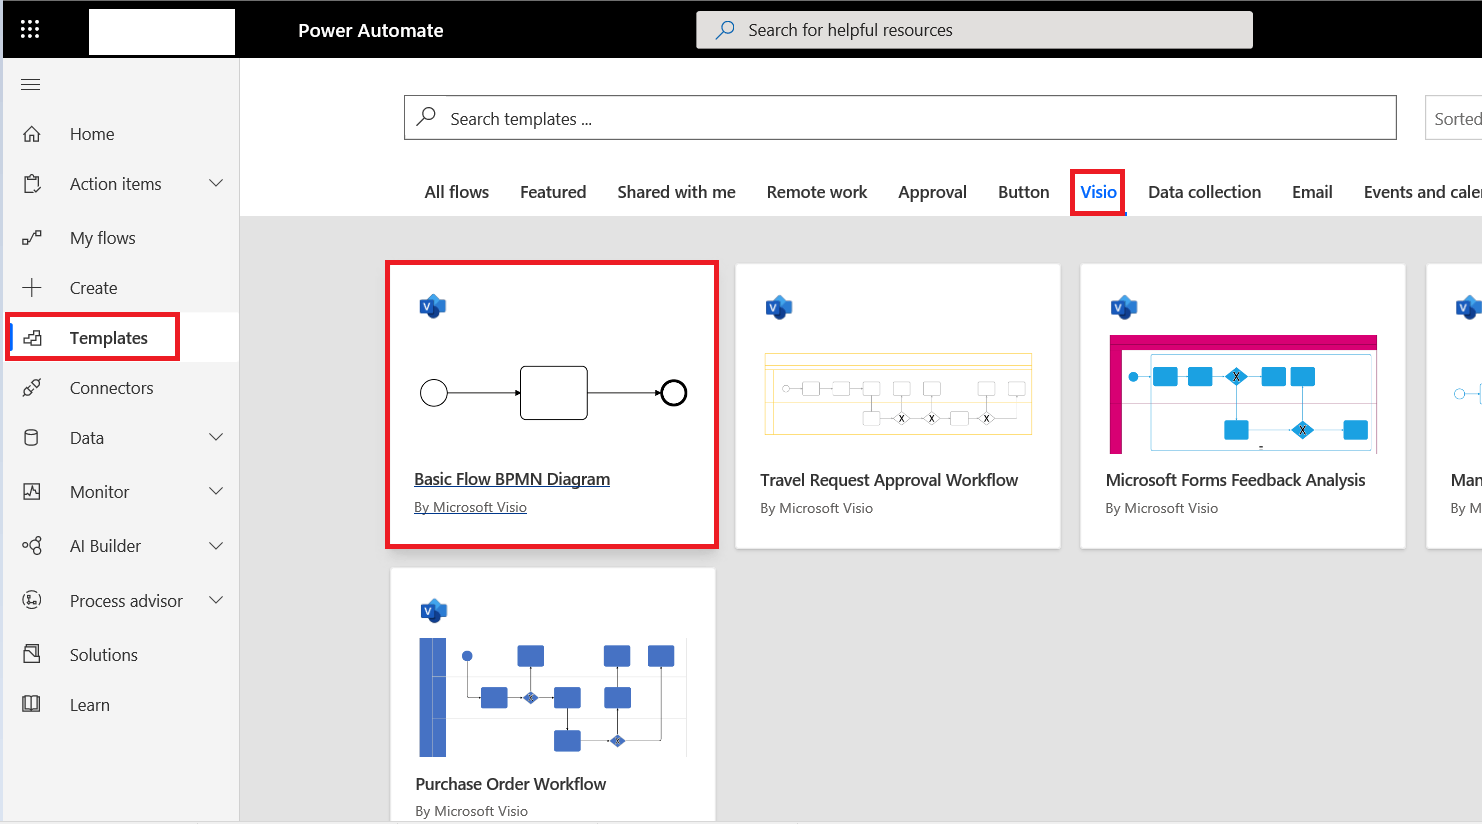Open My flows in sidebar
The width and height of the screenshot is (1482, 824).
(x=103, y=238)
